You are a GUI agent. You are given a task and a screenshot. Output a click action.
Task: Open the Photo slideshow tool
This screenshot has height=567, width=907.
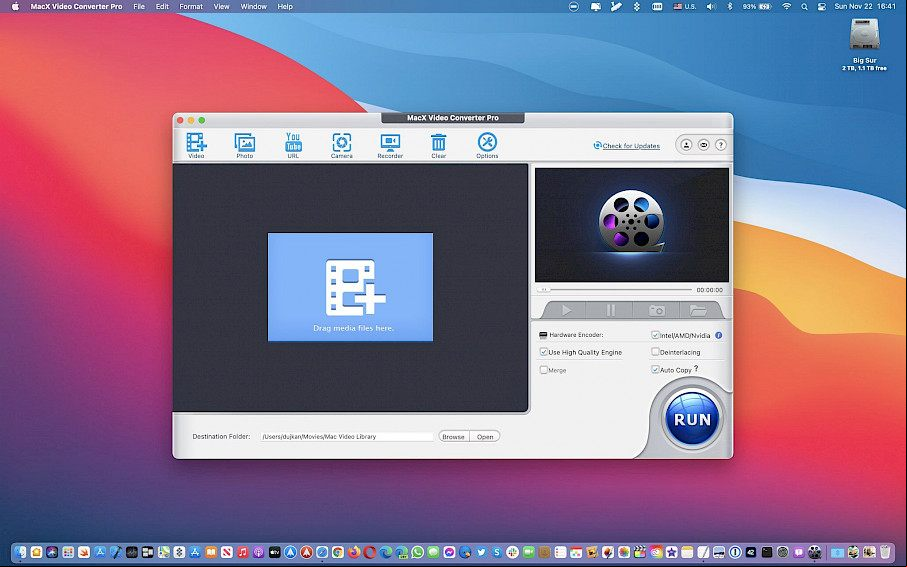point(245,145)
